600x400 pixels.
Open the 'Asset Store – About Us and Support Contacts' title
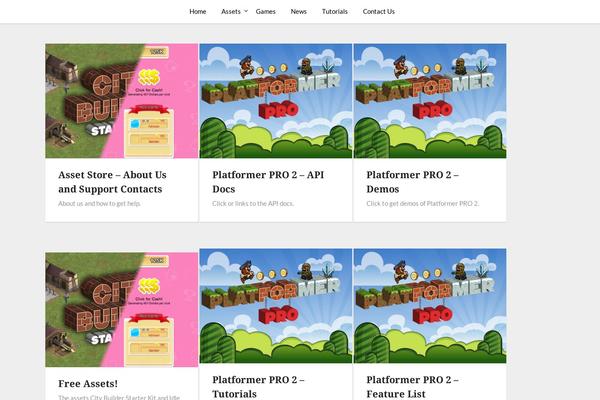tap(112, 182)
